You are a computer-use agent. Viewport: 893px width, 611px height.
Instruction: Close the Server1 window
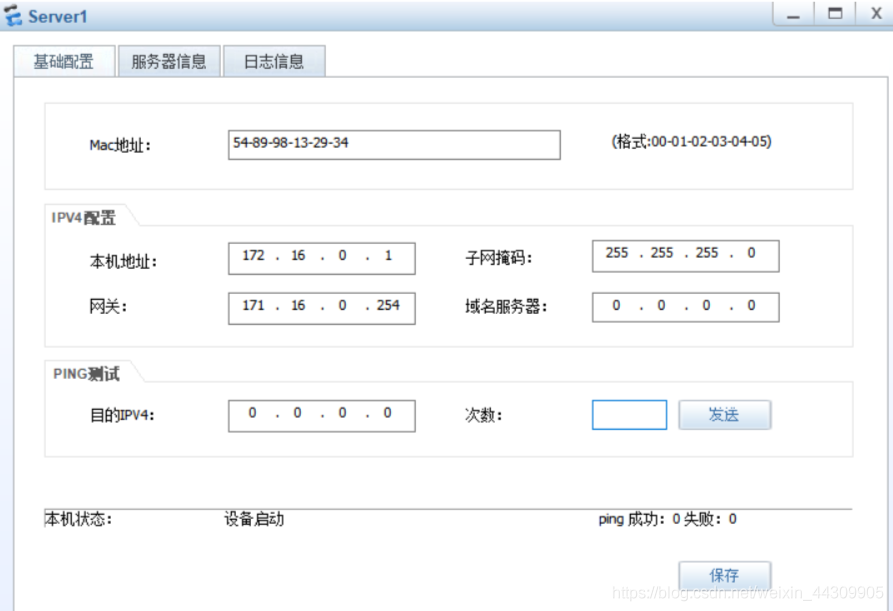coord(876,14)
